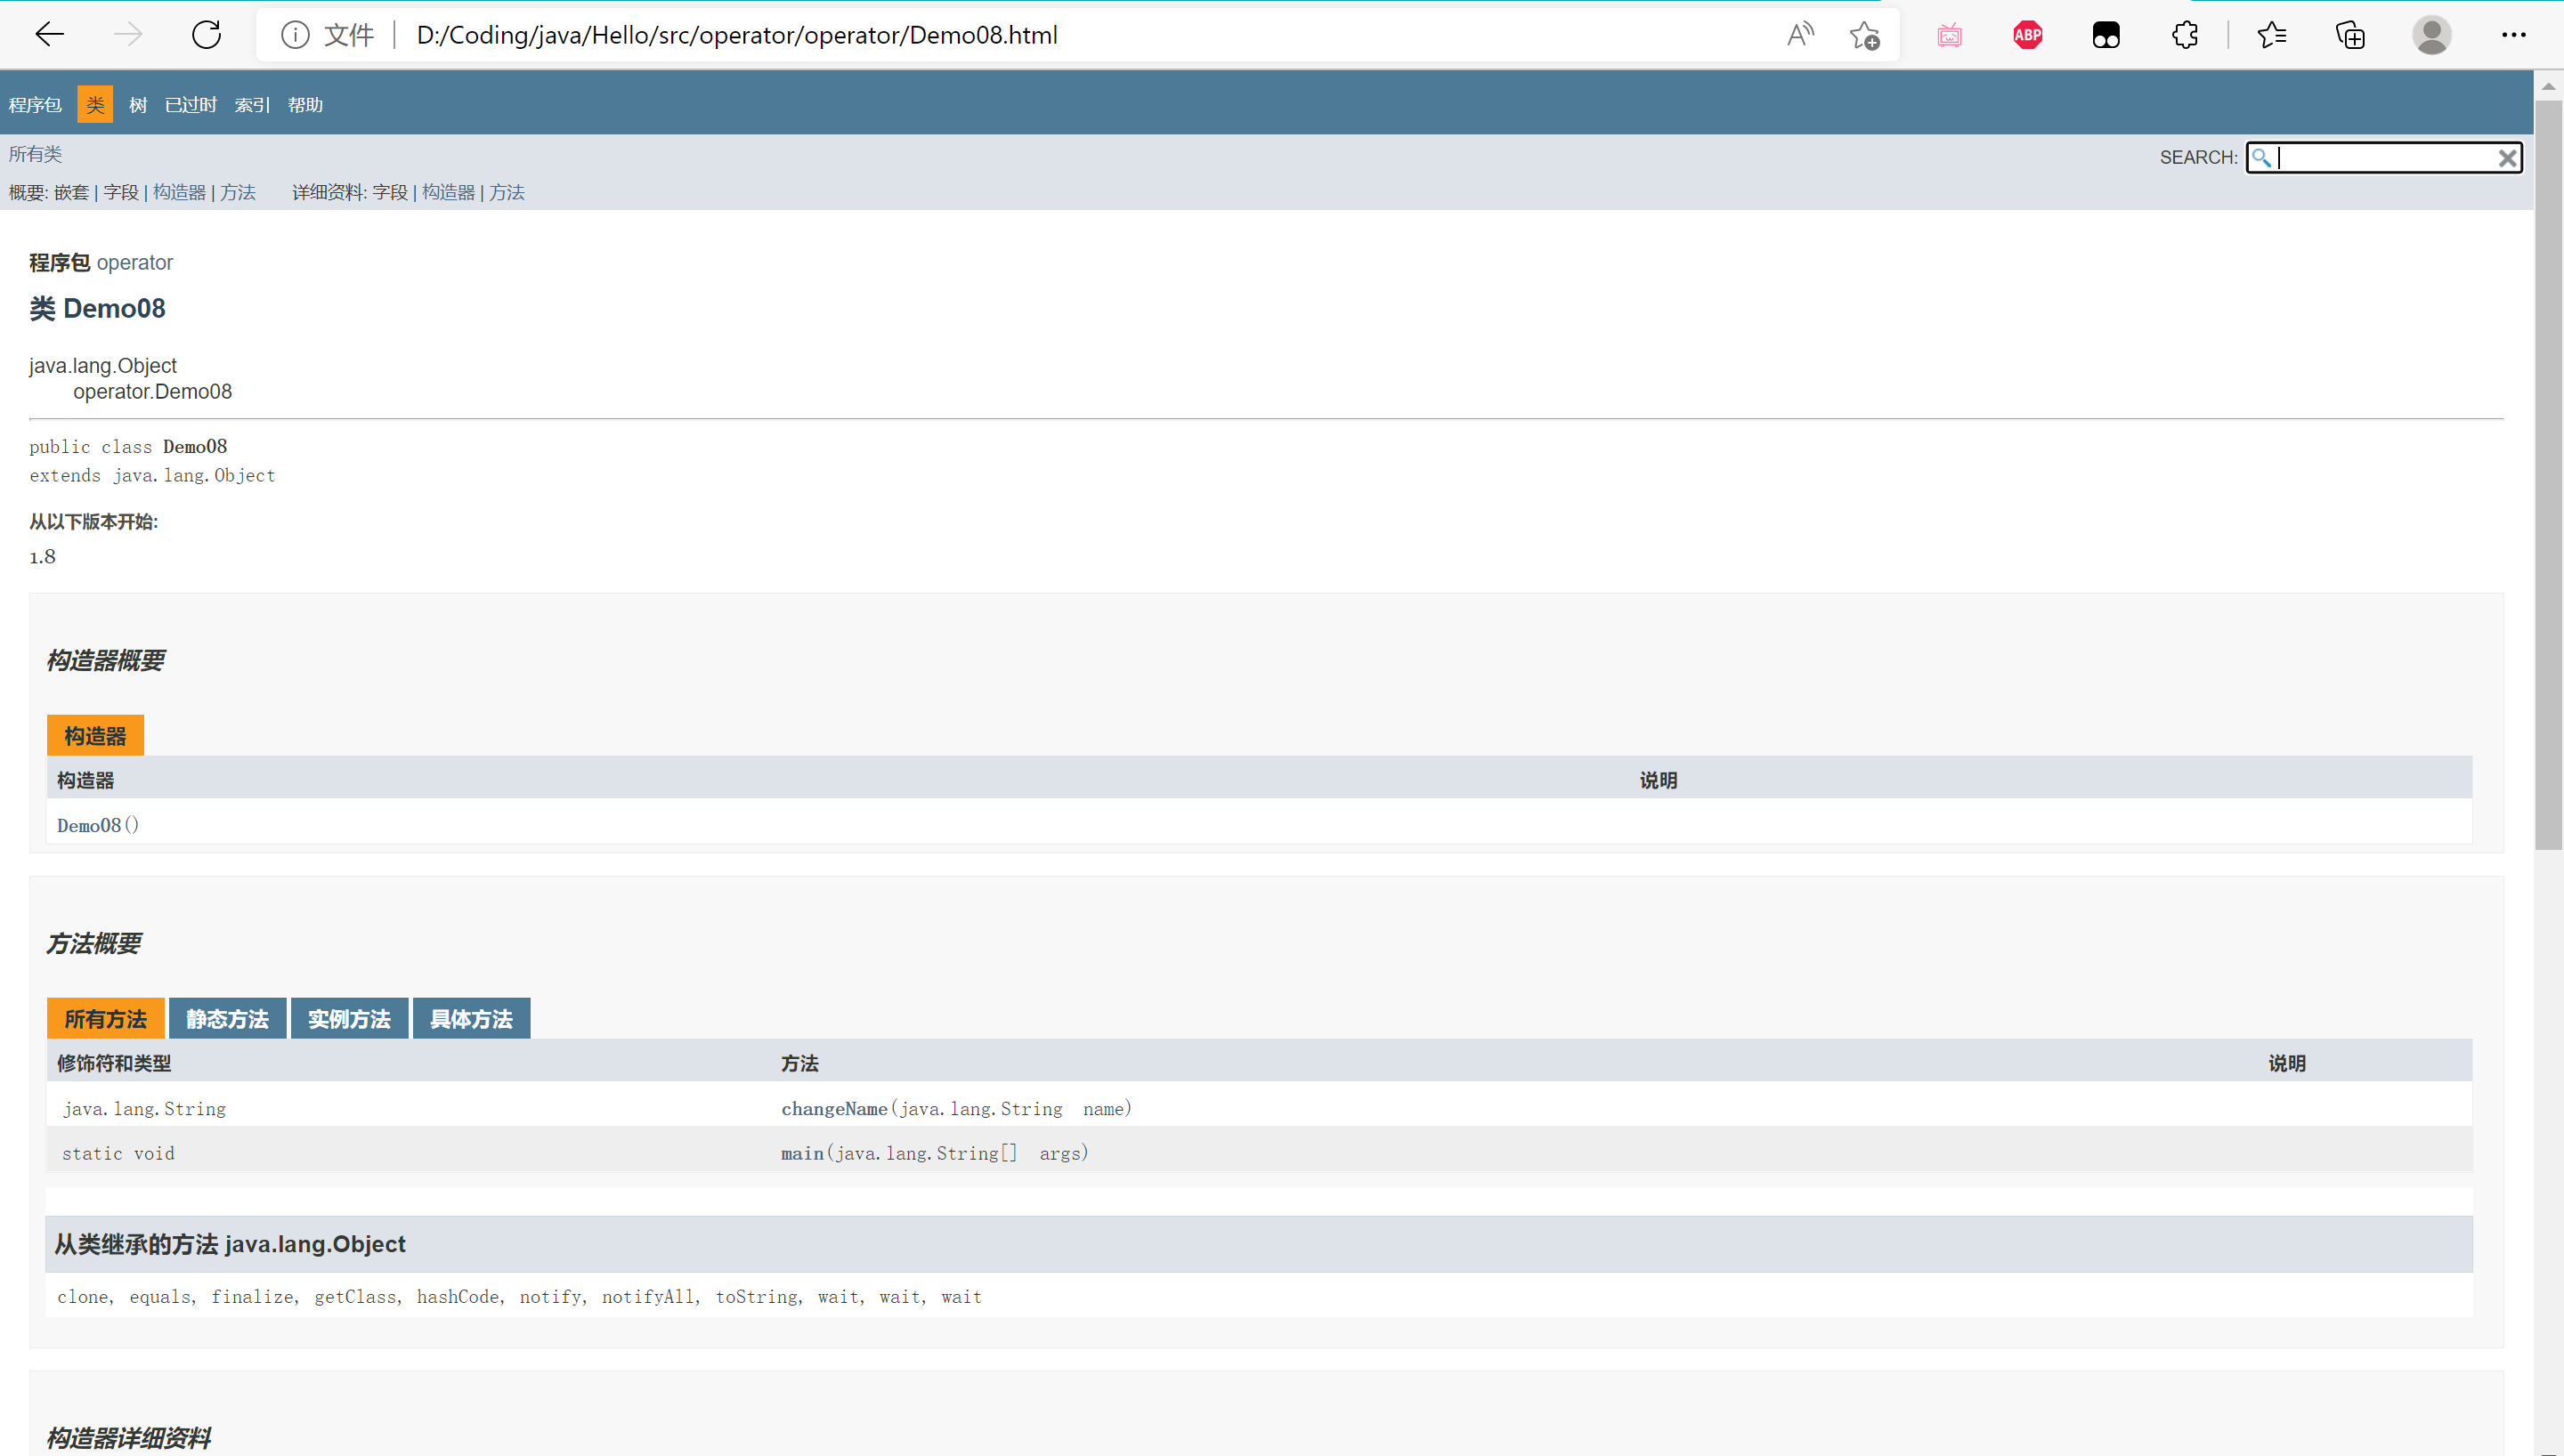
Task: Switch to 实例方法 tab
Action: 349,1019
